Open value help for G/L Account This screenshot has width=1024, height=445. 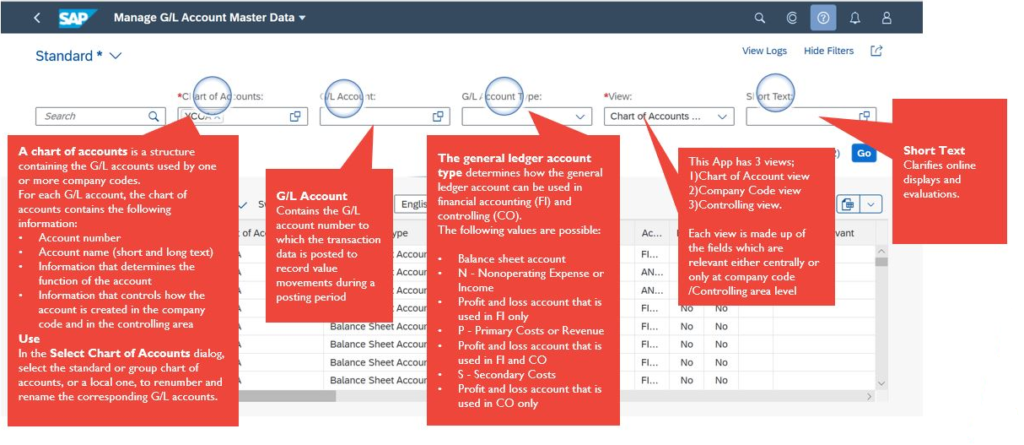438,116
